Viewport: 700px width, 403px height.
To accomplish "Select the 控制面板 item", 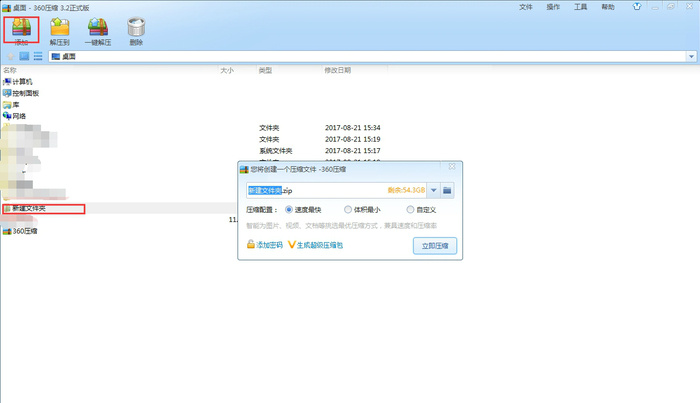I will tap(21, 93).
